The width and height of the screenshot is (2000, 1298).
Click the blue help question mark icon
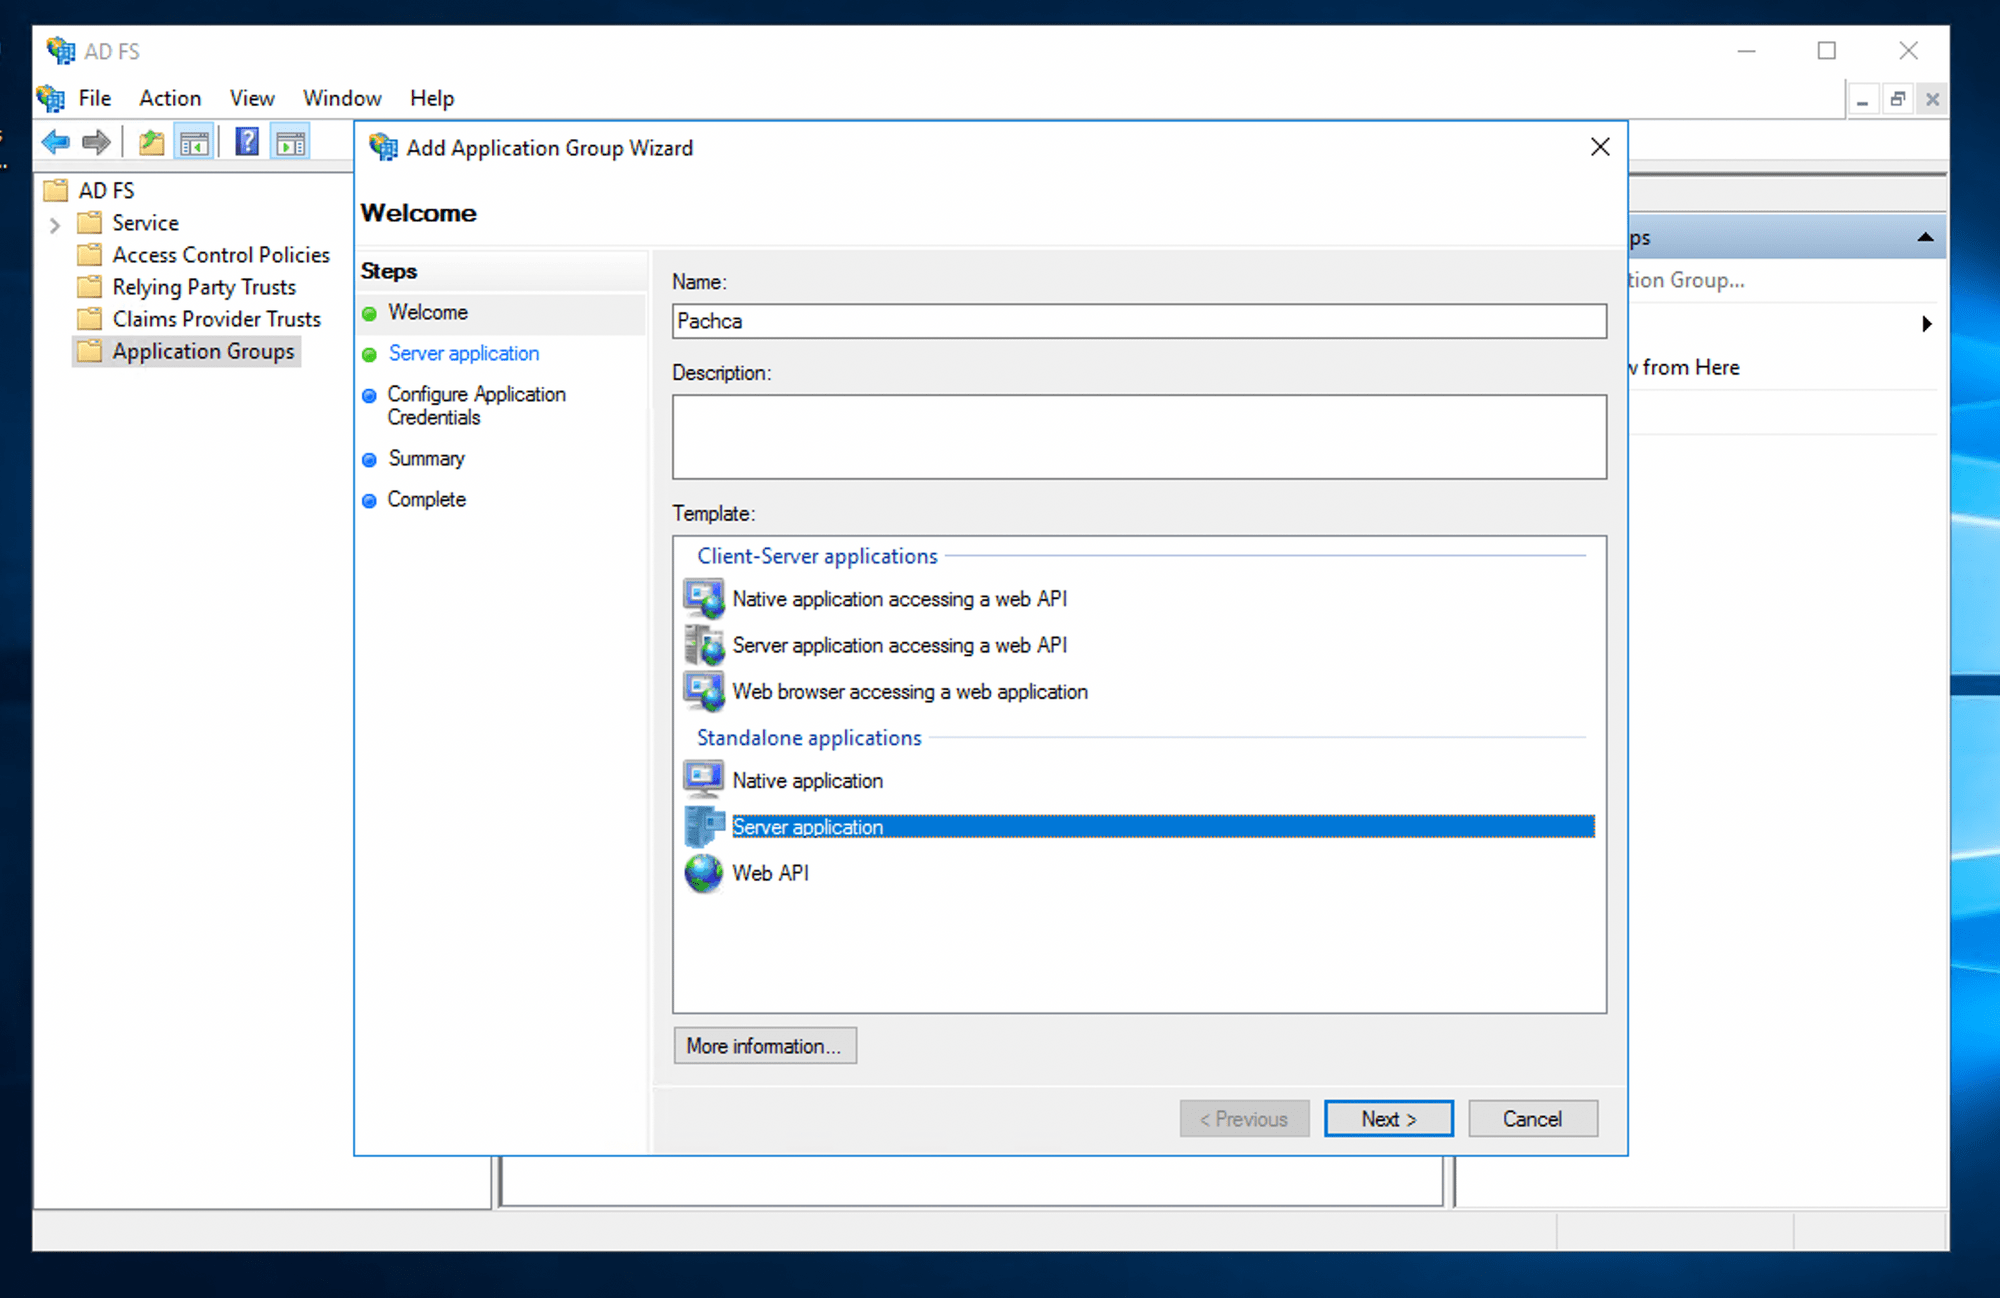(247, 143)
